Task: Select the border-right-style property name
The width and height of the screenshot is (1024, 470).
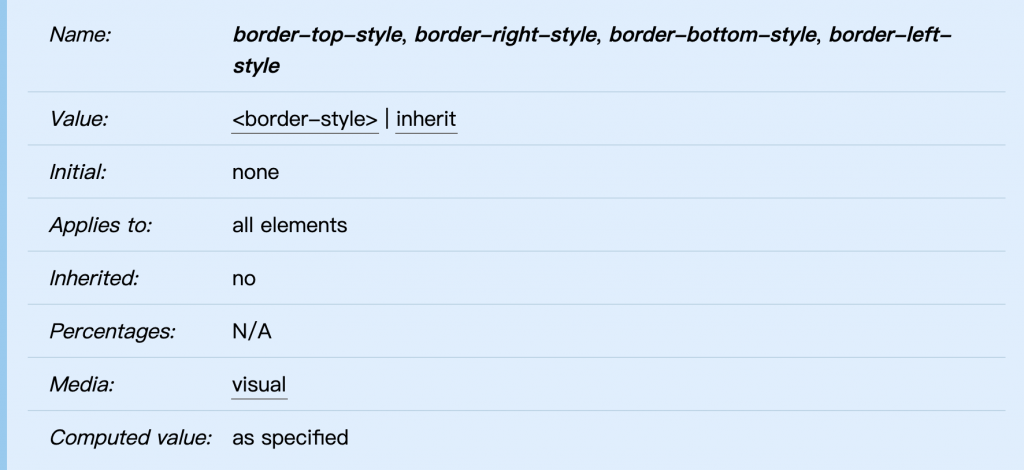Action: (x=505, y=35)
